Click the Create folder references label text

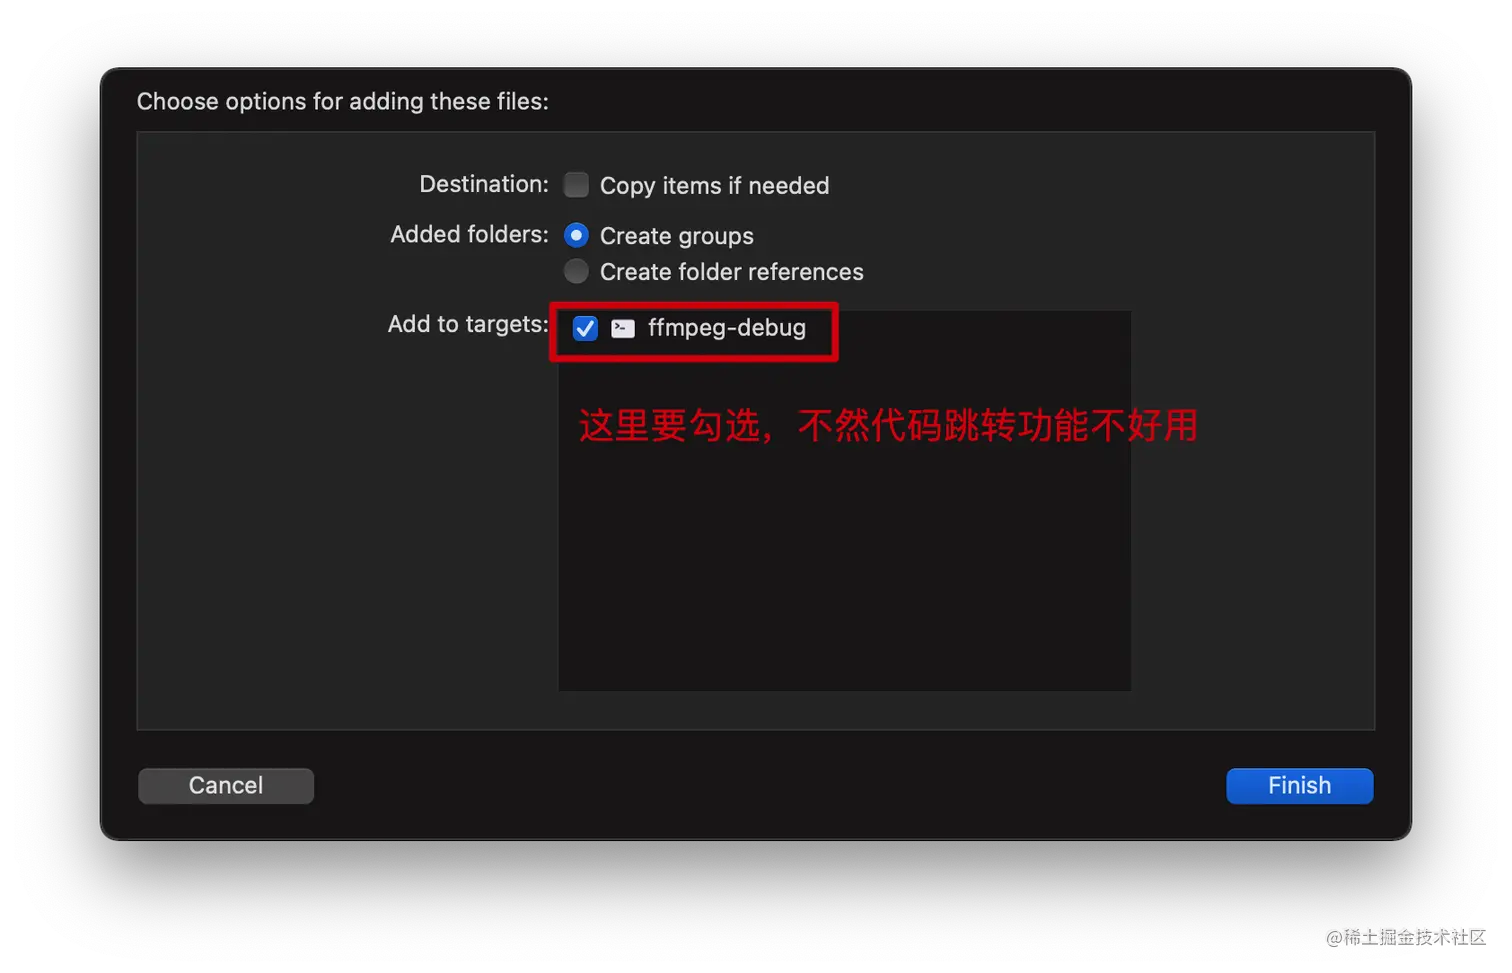(x=731, y=272)
